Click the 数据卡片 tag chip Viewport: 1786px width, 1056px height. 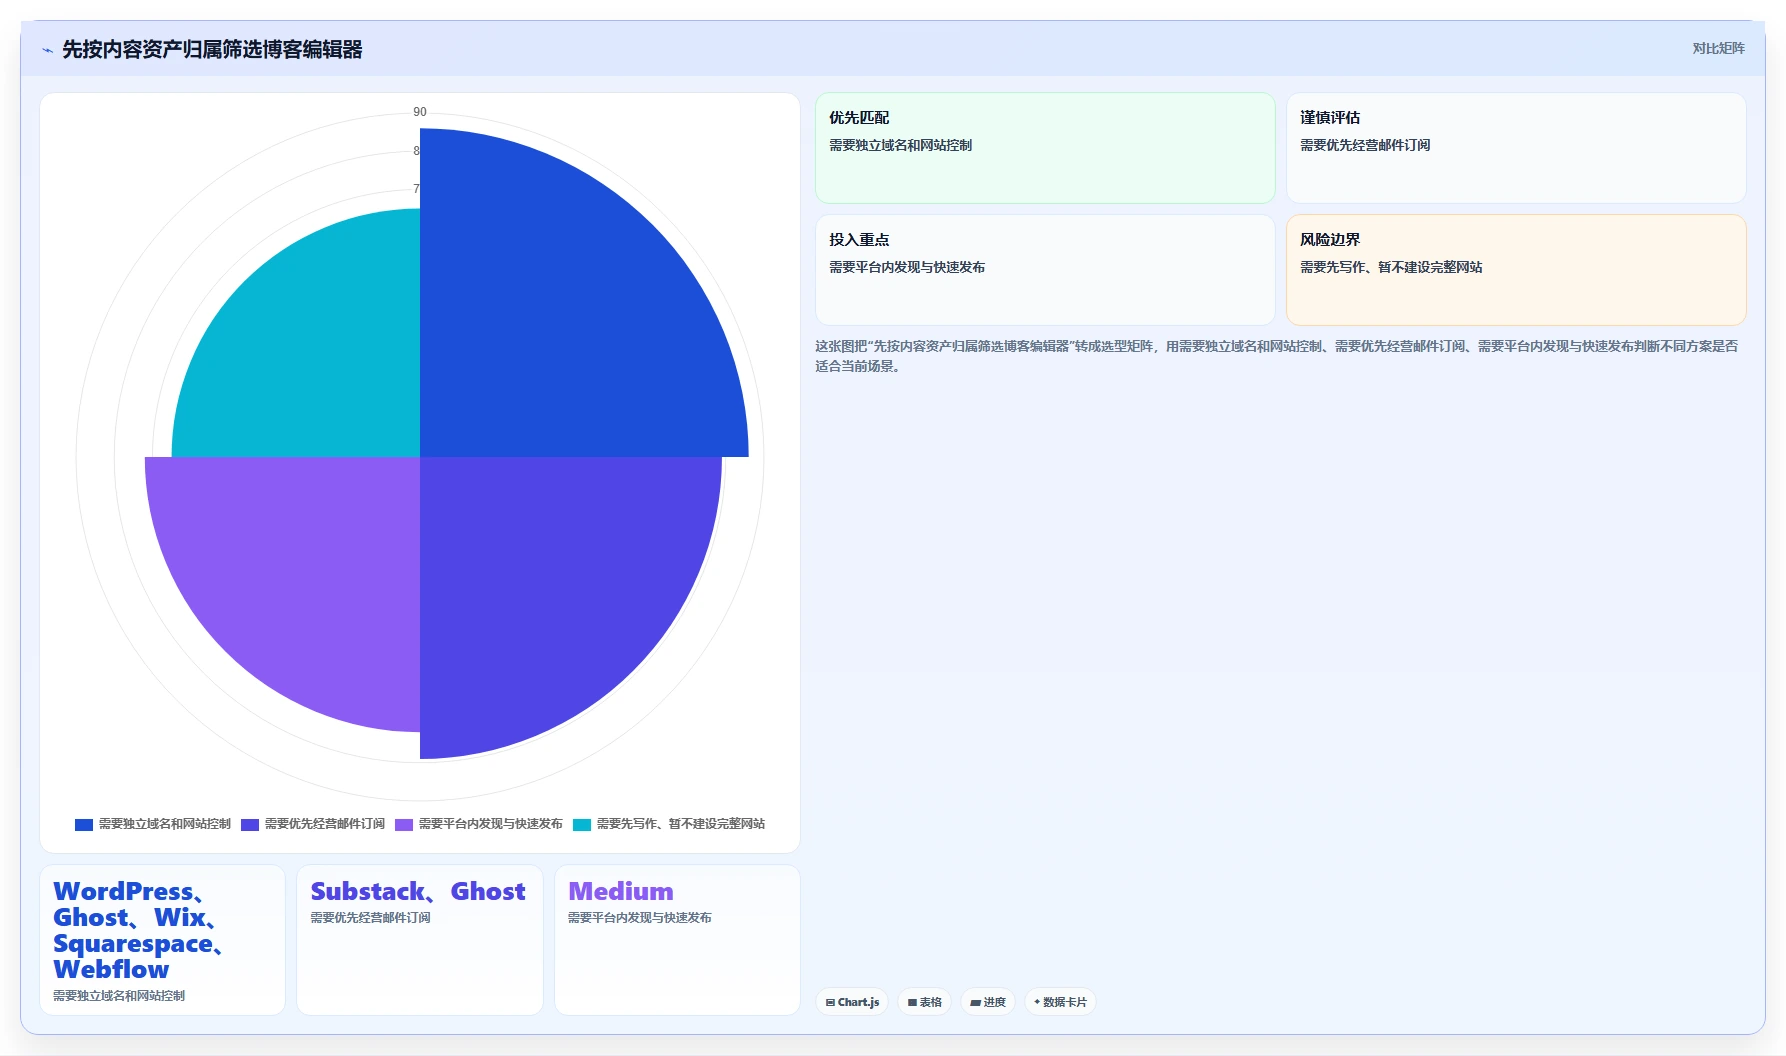[x=1060, y=1002]
